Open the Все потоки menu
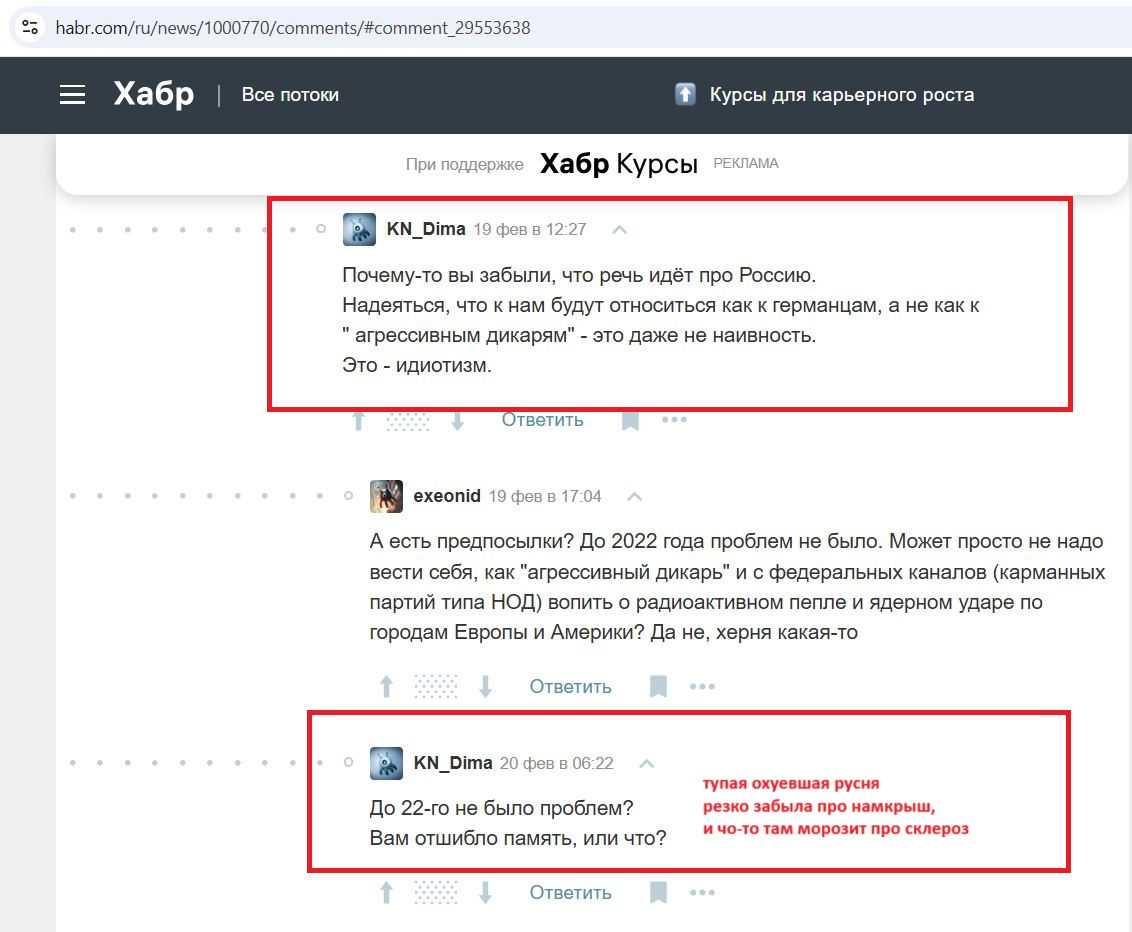This screenshot has width=1132, height=932. pos(290,95)
